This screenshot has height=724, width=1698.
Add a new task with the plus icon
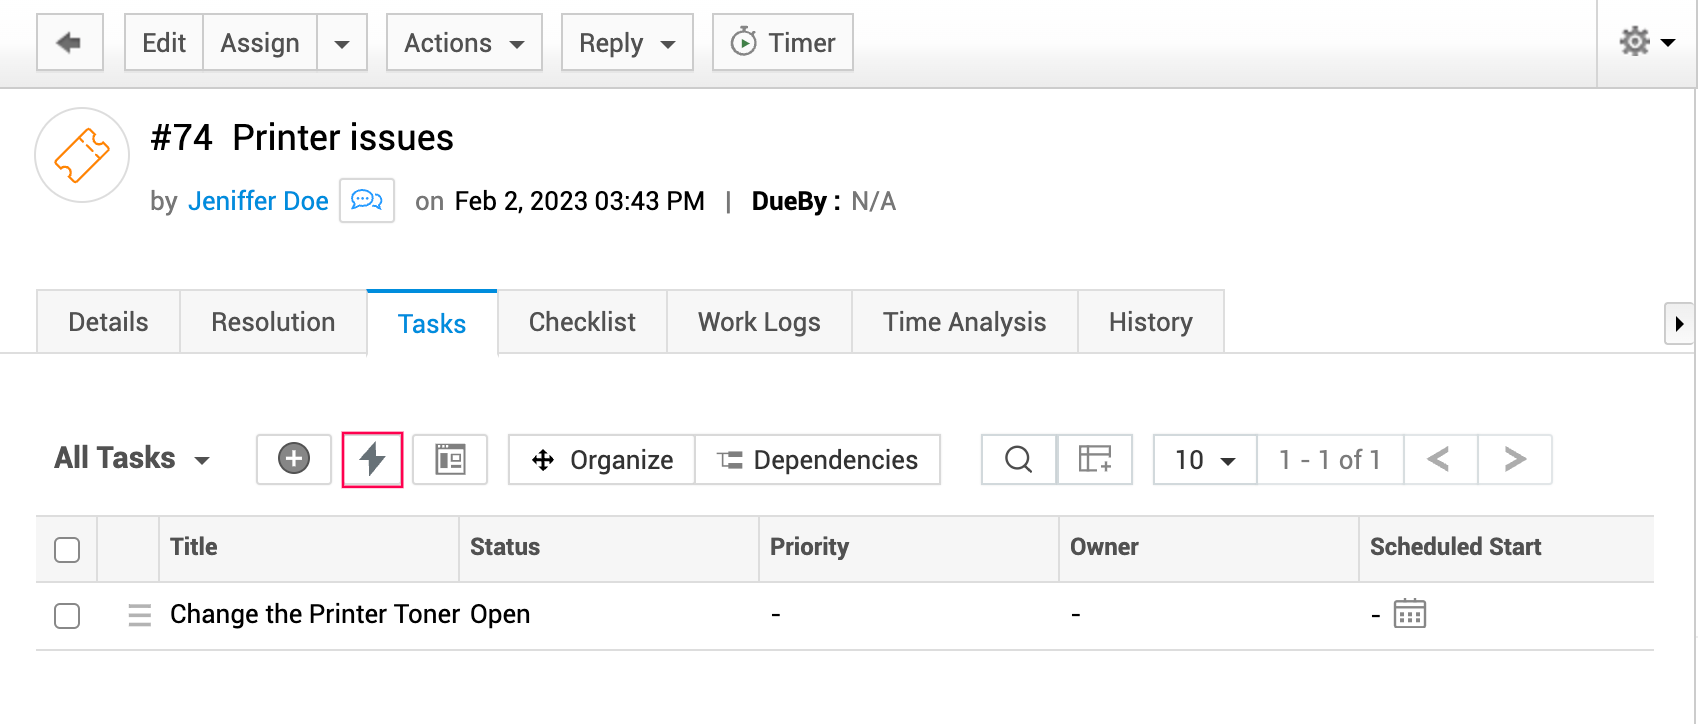294,459
